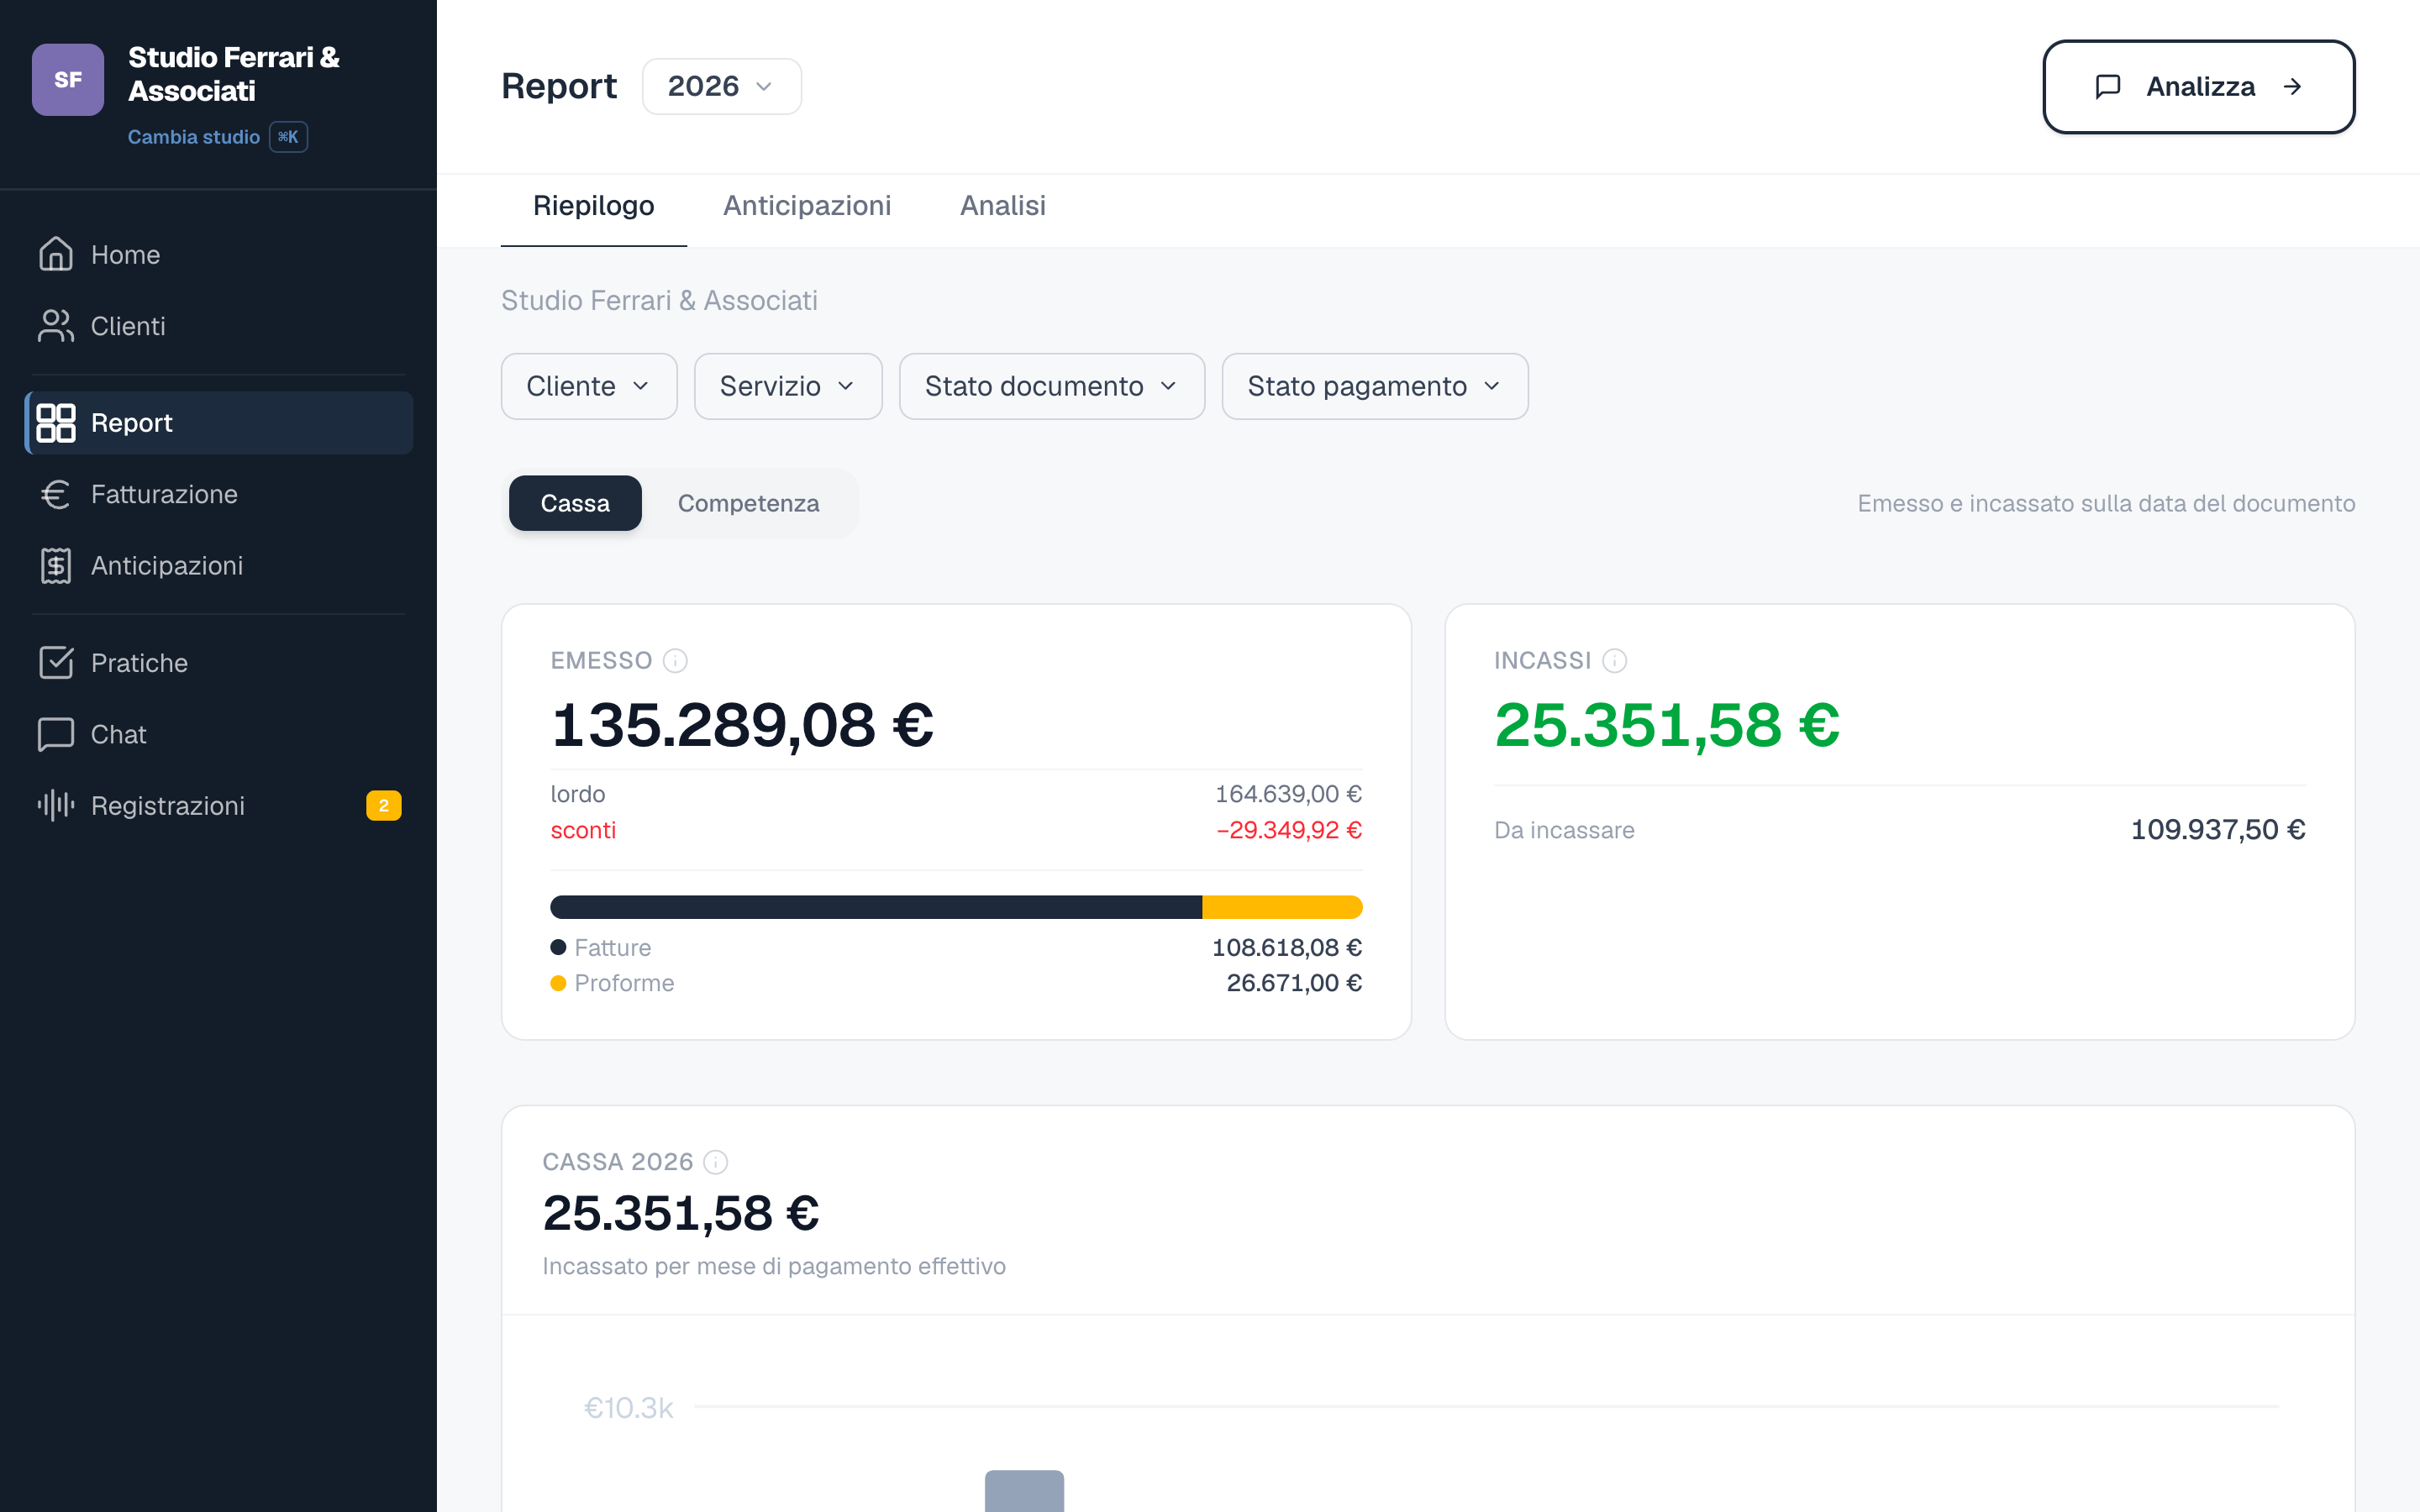Click the yellow Proforme legend dot
The image size is (2420, 1512).
559,983
